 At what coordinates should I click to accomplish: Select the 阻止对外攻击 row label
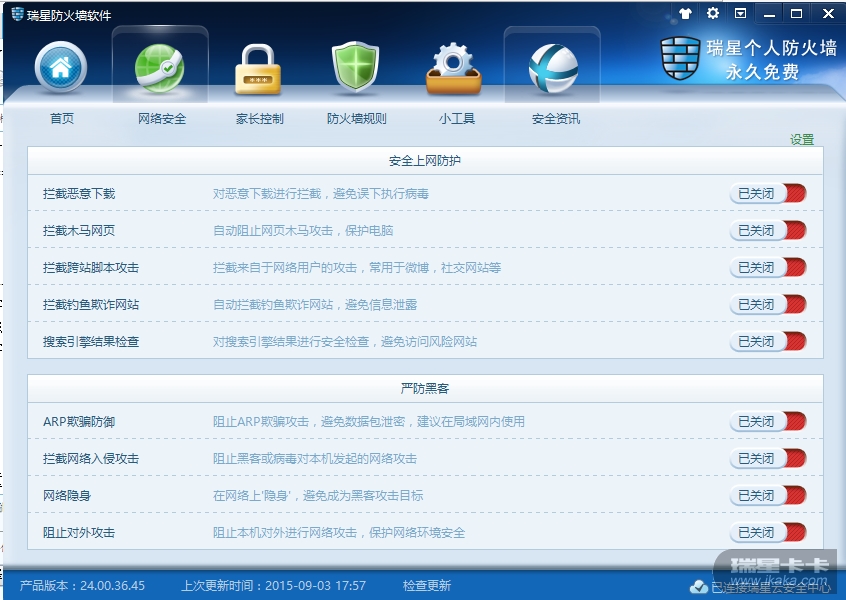79,533
